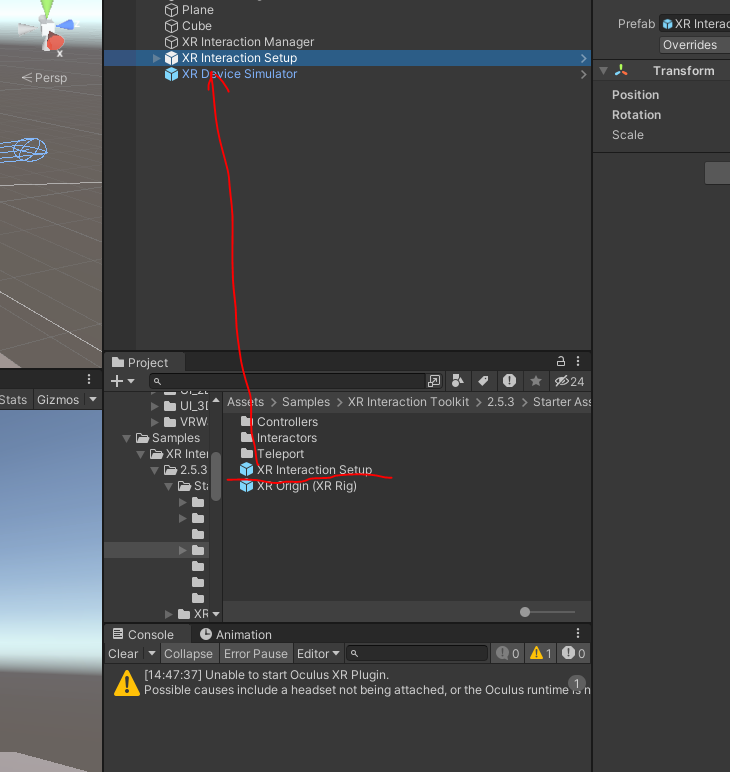The height and width of the screenshot is (772, 730).
Task: Toggle Console info messages filter
Action: tap(508, 654)
